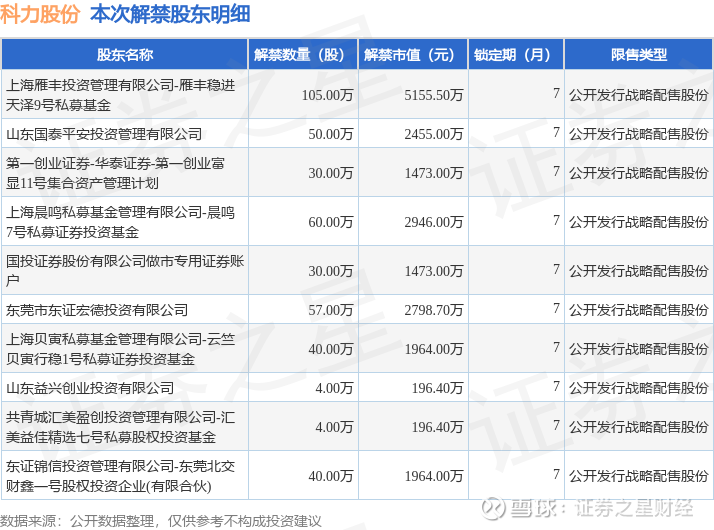
Task: Click shareholder 山东益兴创业投资有限公司
Action: click(90, 388)
